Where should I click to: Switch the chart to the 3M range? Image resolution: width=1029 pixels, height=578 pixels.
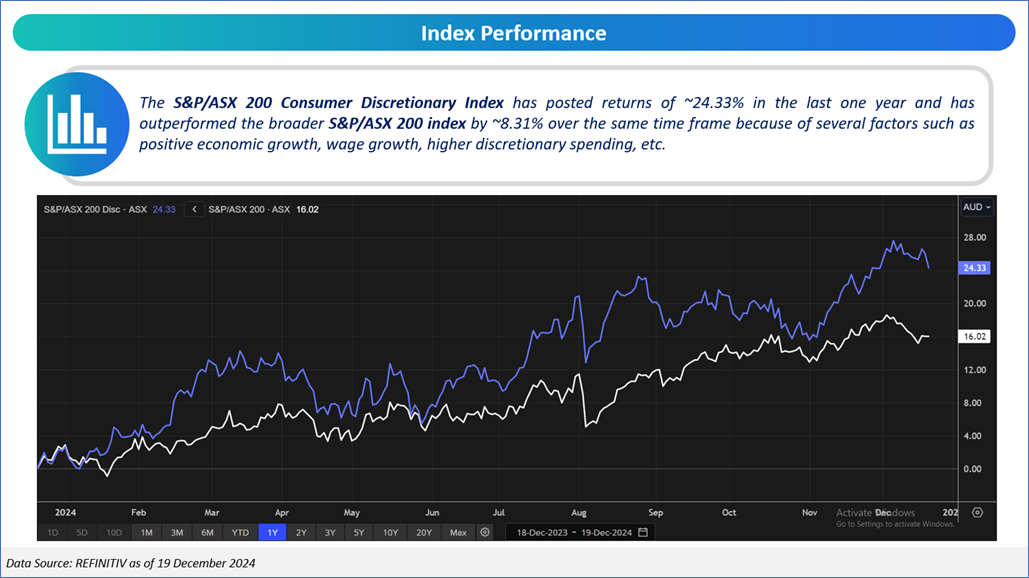point(177,533)
